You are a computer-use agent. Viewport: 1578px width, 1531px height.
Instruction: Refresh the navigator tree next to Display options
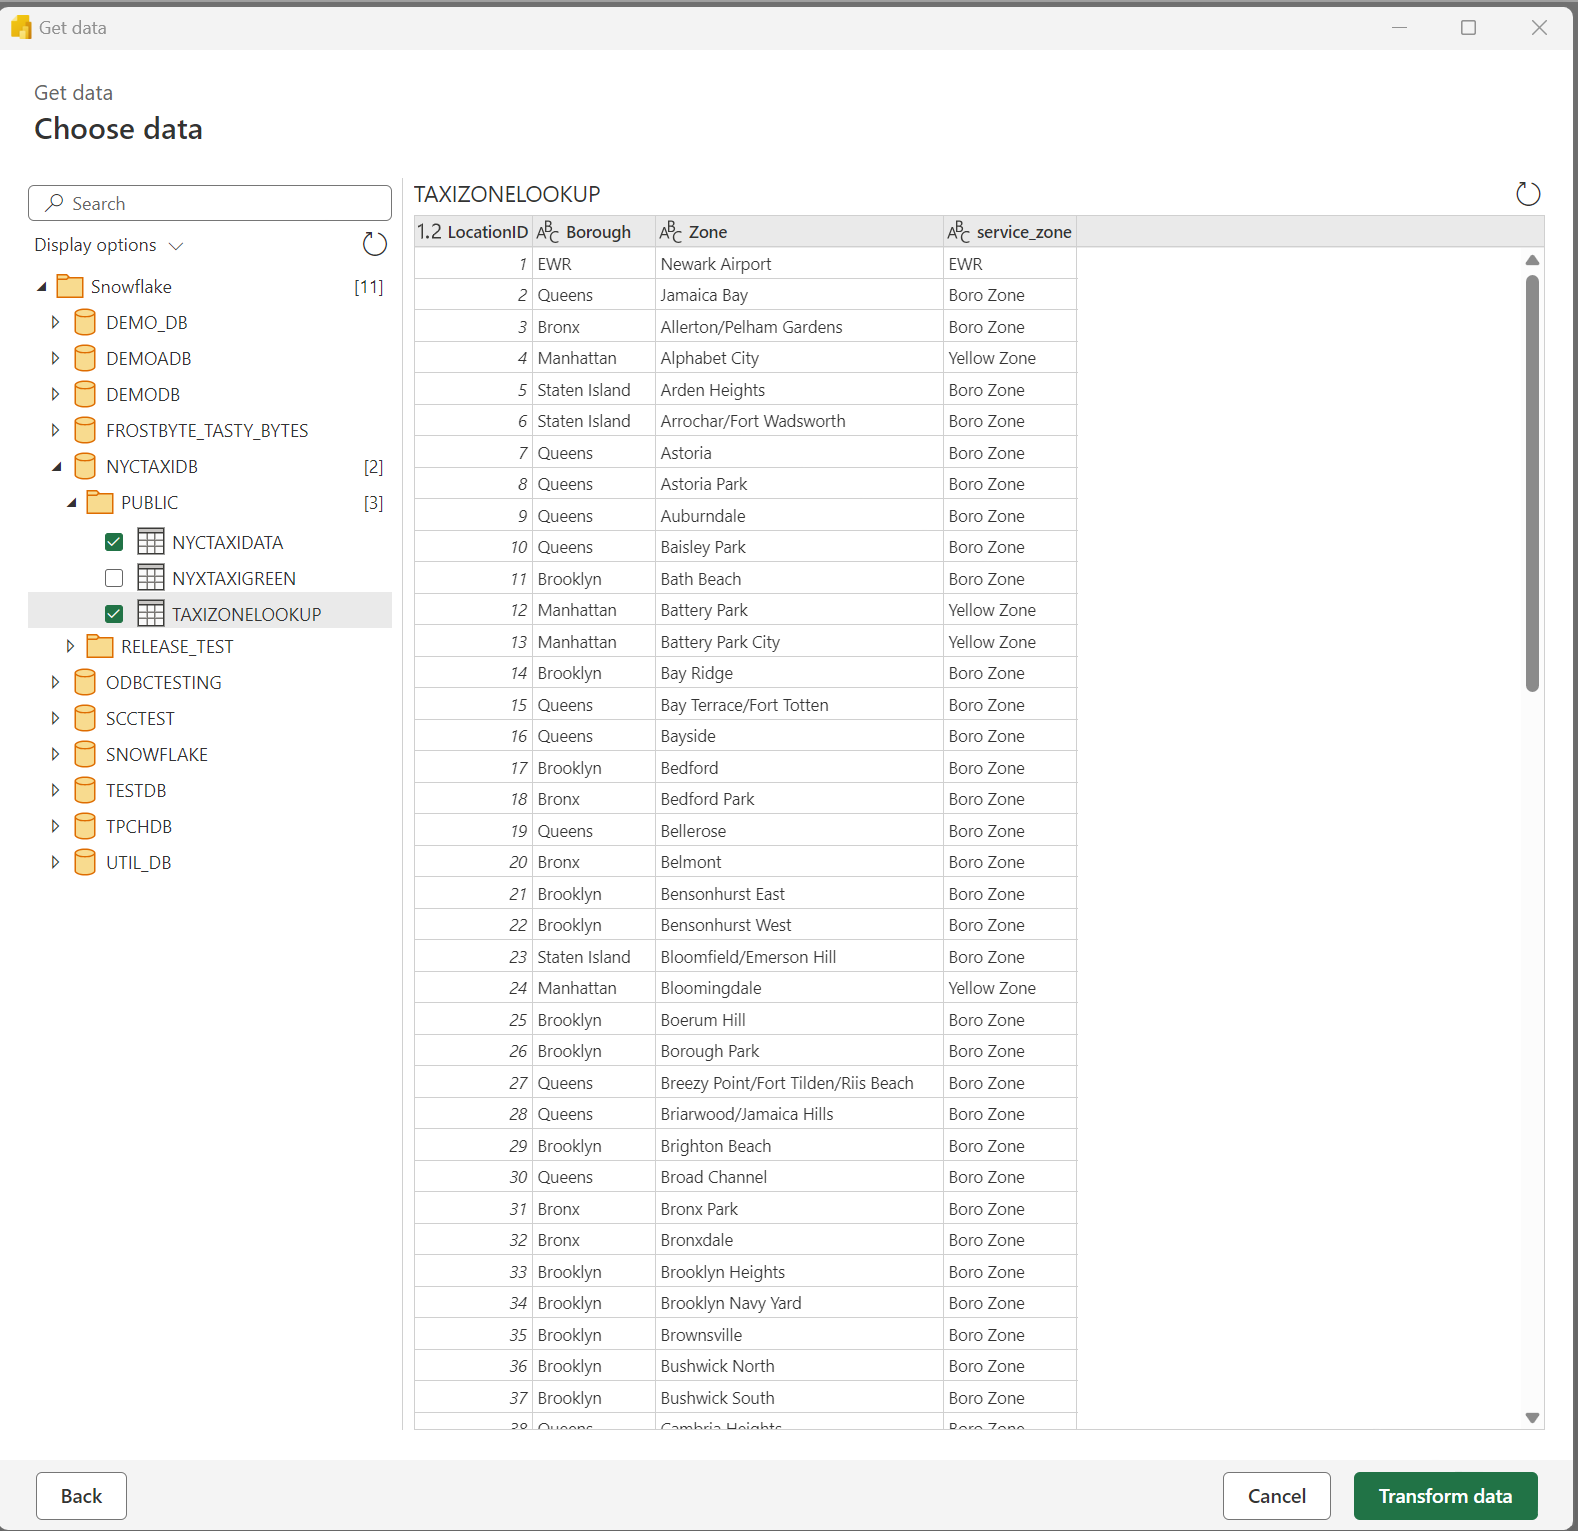tap(374, 244)
